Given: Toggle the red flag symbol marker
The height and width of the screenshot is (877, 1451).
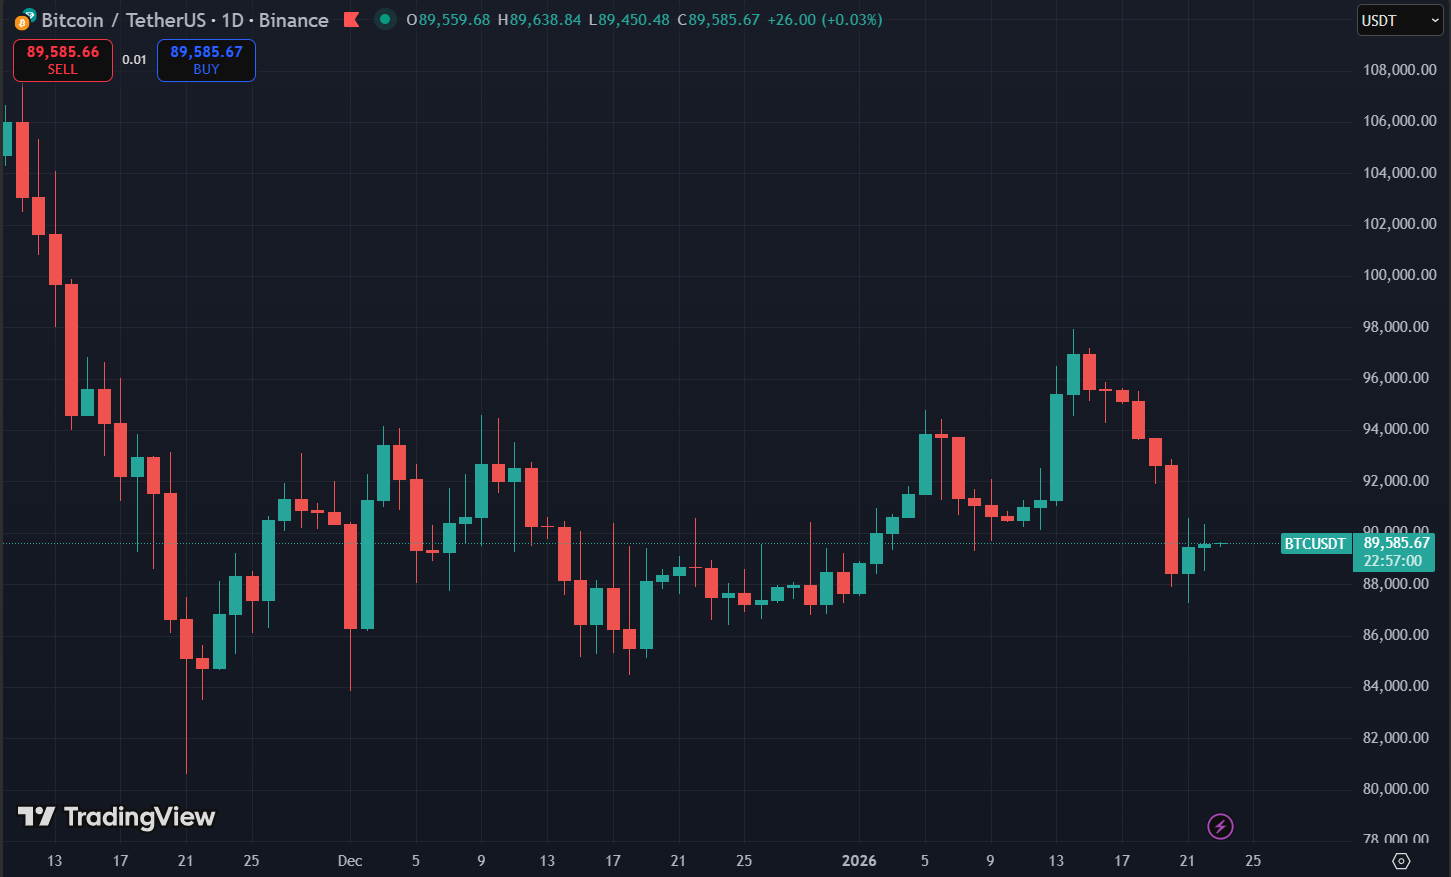Looking at the screenshot, I should click(350, 19).
